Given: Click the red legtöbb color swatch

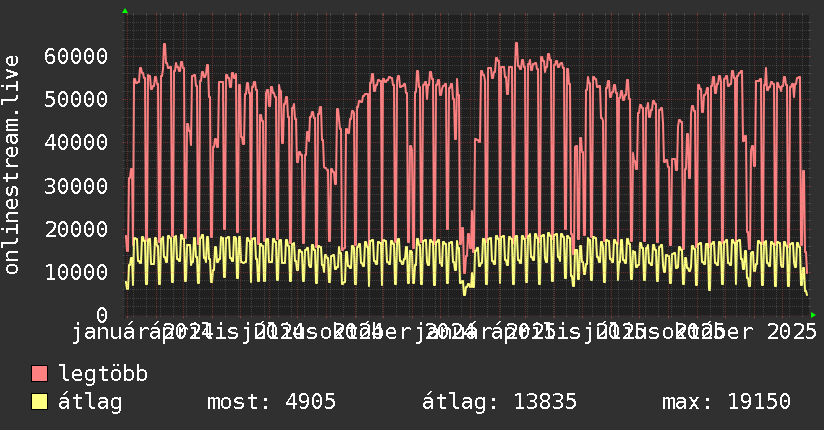Looking at the screenshot, I should coord(40,374).
